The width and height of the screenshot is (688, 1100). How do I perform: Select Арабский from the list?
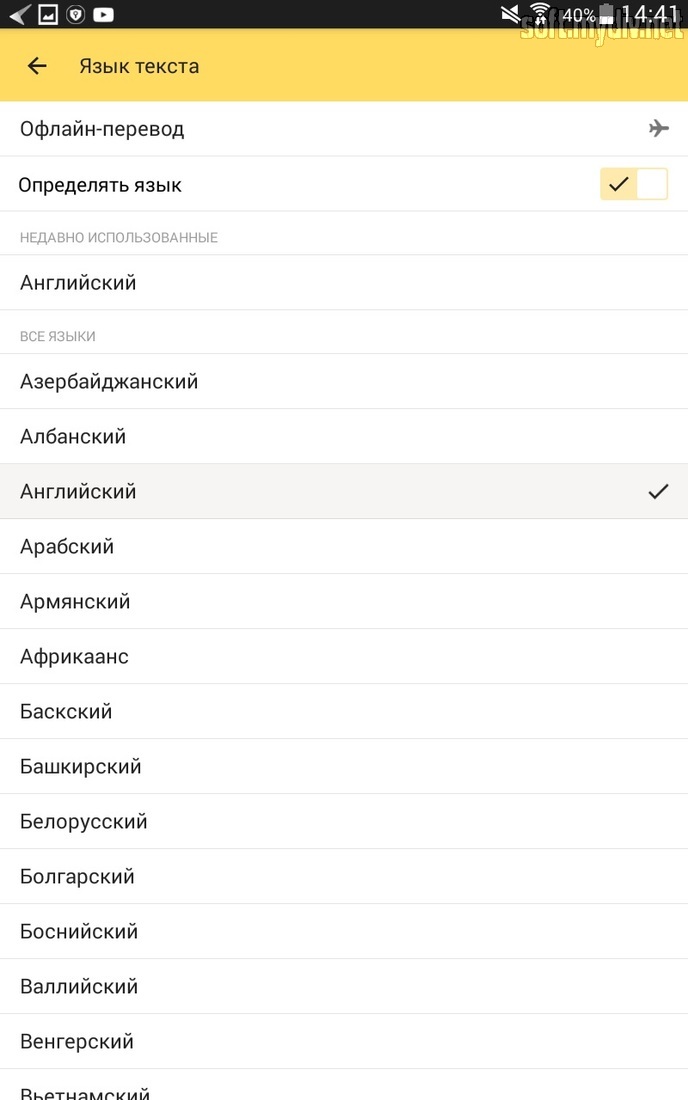pos(344,546)
